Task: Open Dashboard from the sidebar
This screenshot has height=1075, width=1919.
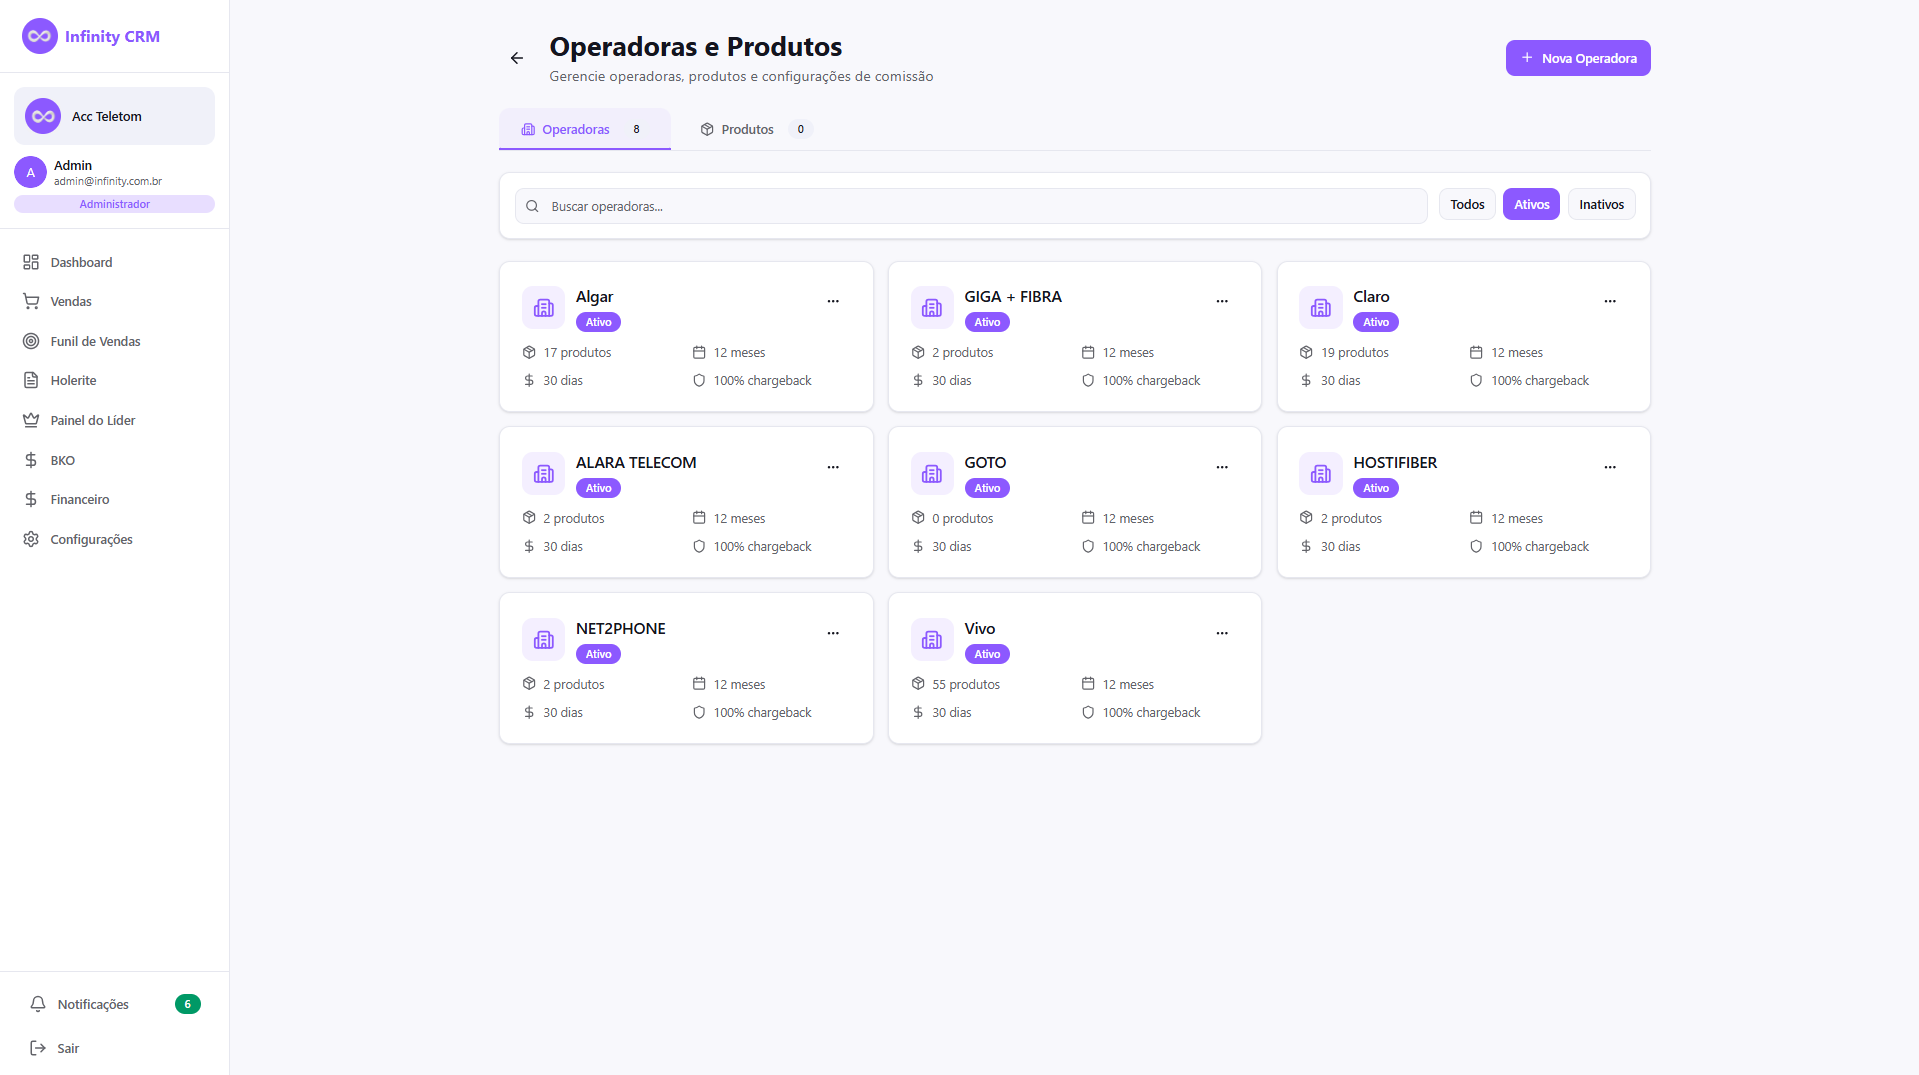Action: click(x=81, y=262)
